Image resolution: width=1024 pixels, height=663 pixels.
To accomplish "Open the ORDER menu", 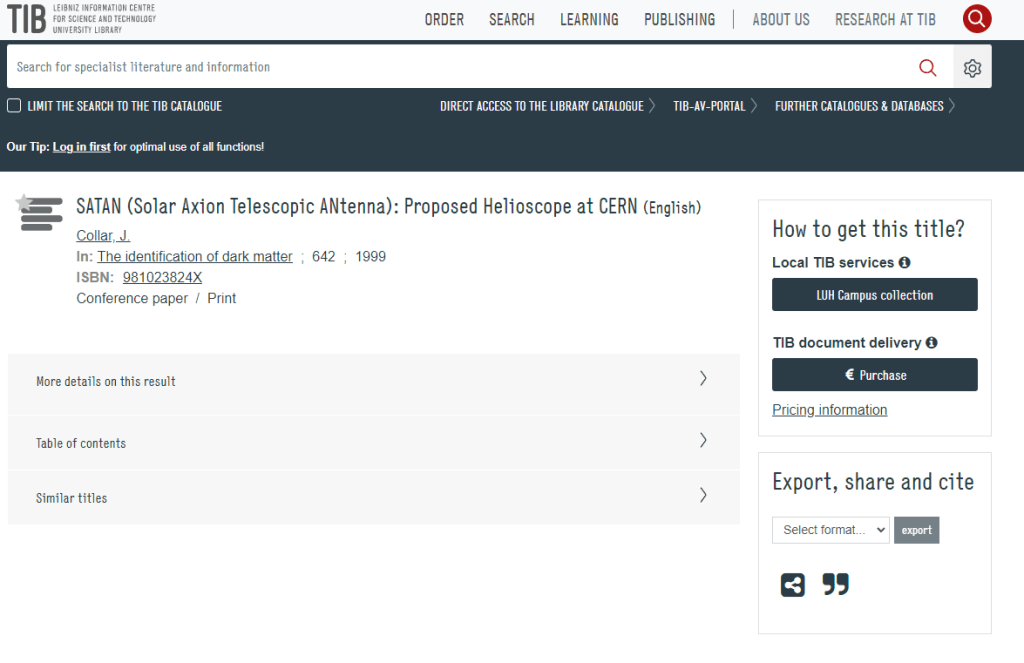I will pos(444,20).
